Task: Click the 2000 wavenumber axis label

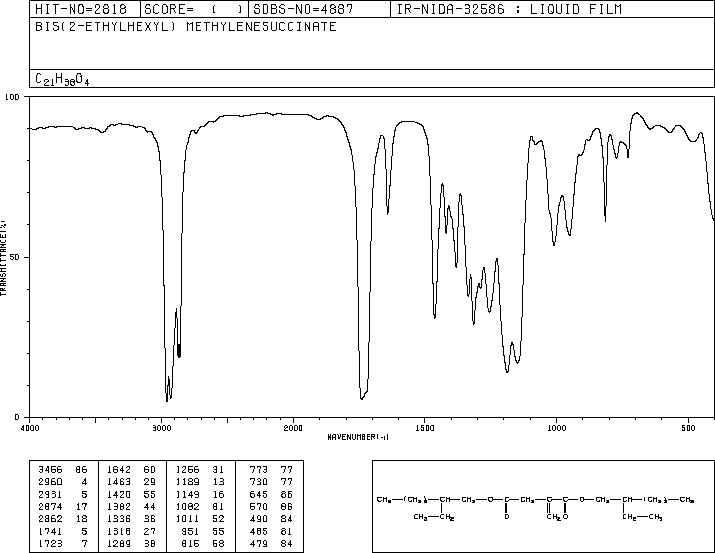Action: click(x=293, y=428)
